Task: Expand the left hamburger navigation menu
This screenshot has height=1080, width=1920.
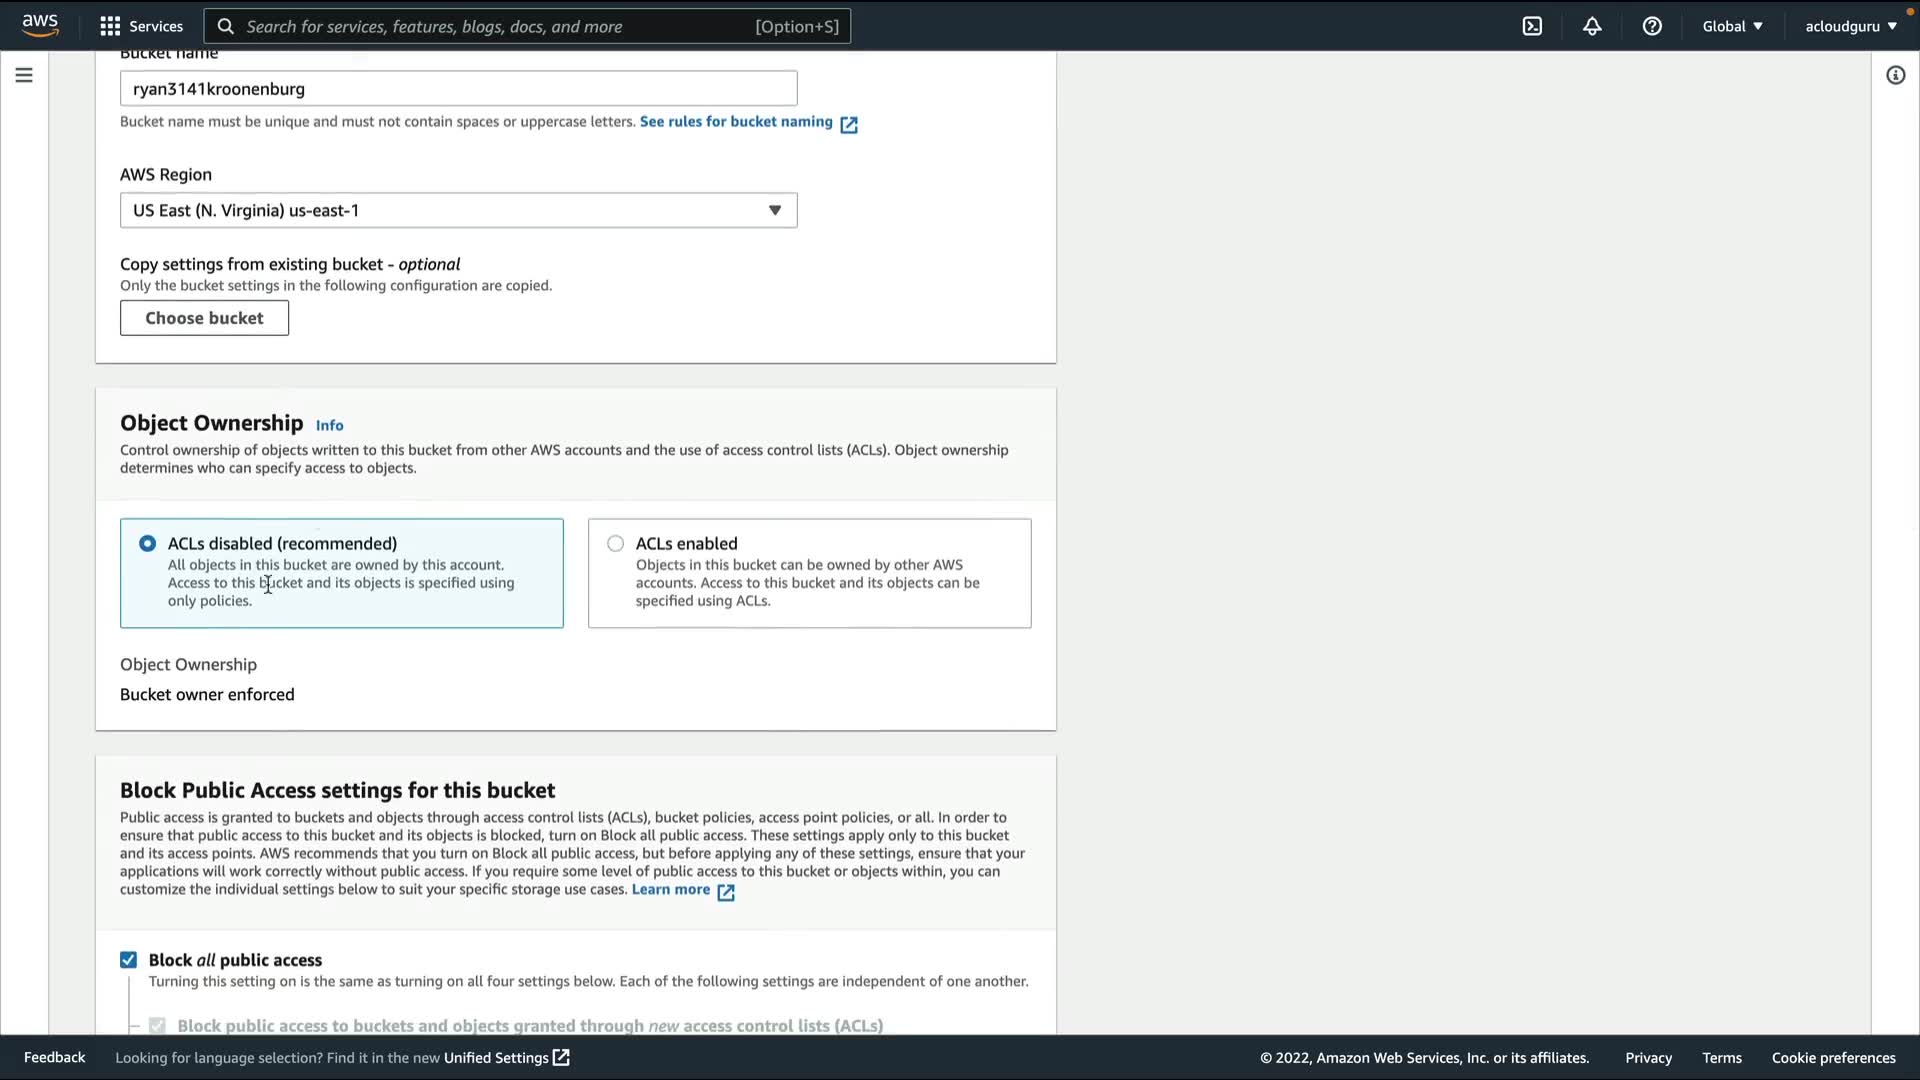Action: [x=24, y=75]
